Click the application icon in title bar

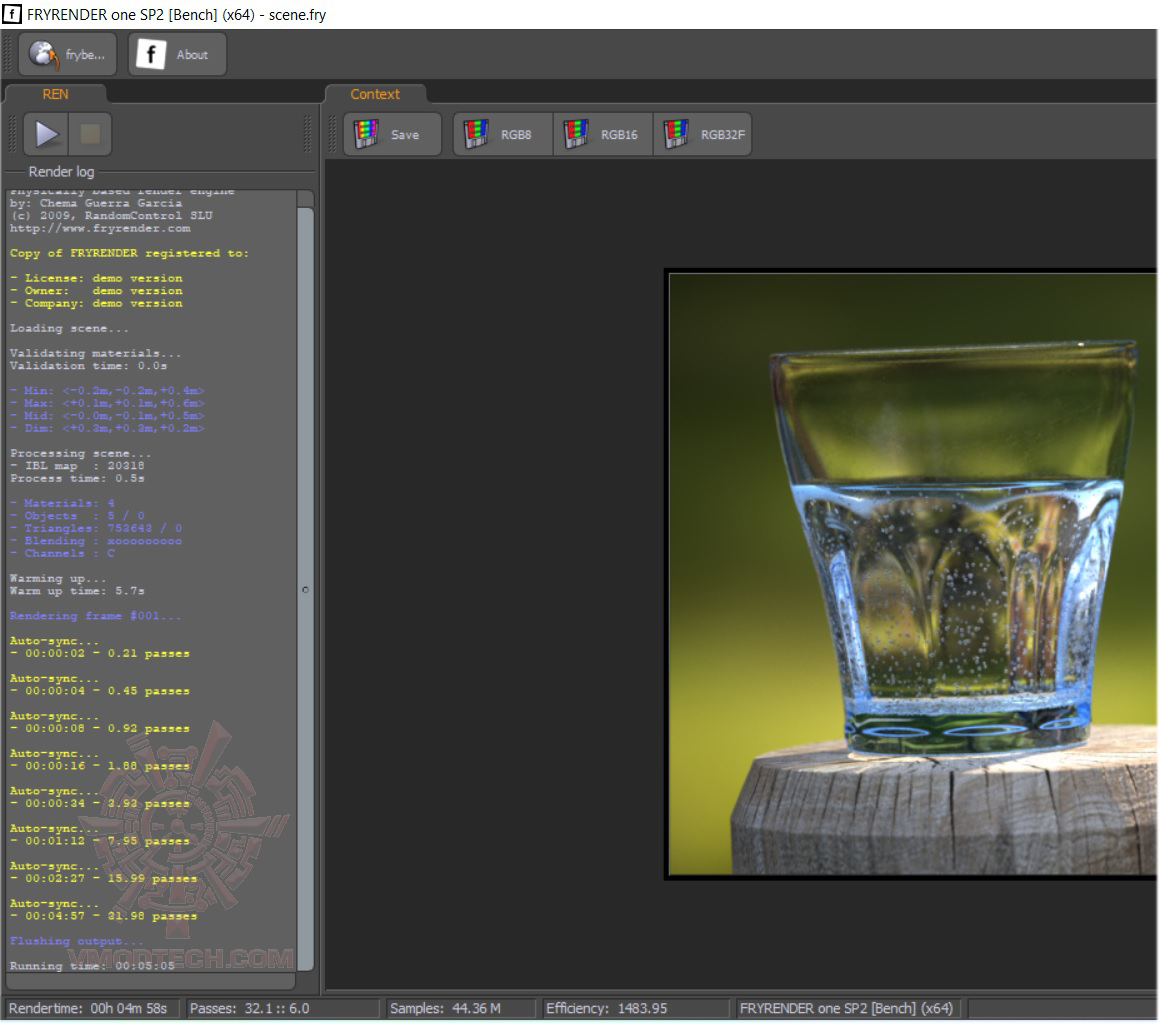point(12,14)
